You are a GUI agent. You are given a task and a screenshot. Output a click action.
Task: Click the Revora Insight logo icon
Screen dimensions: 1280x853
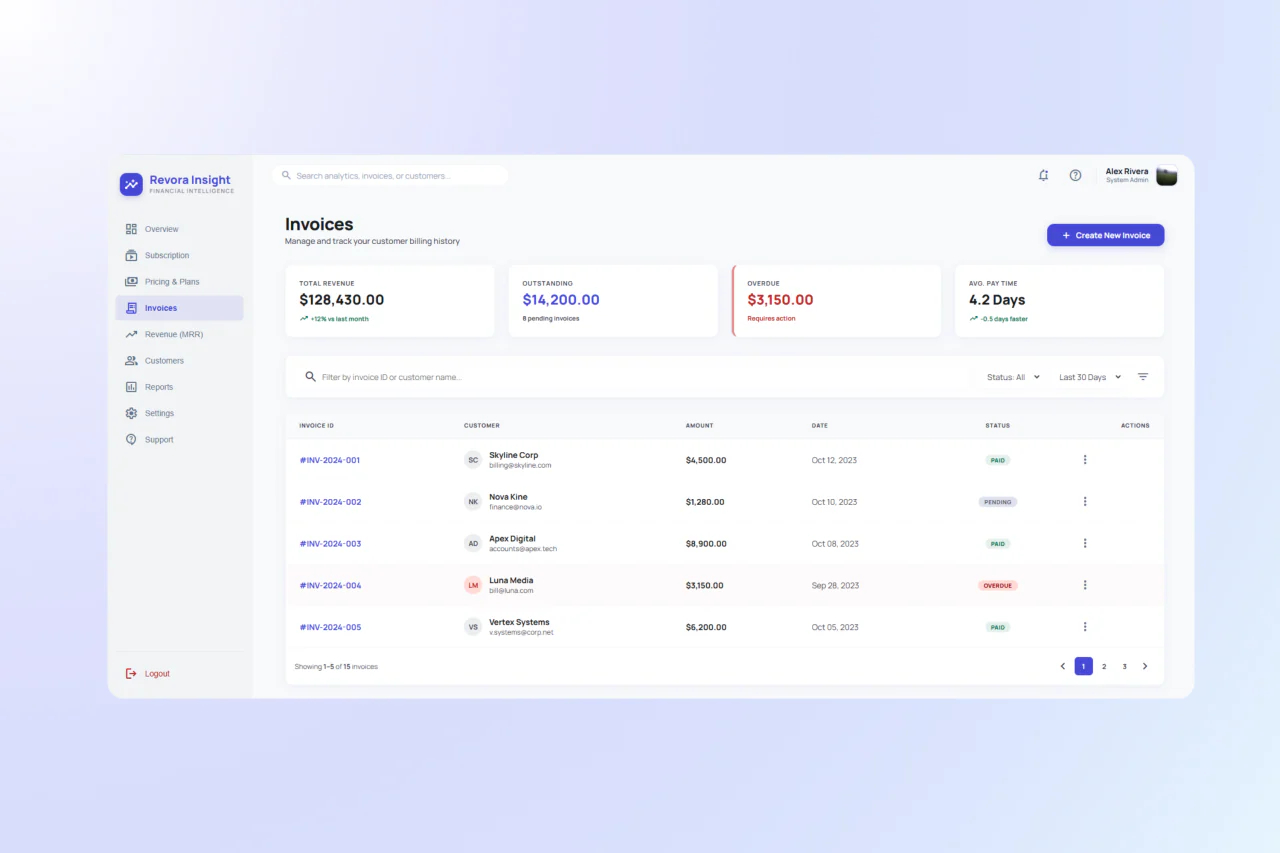pyautogui.click(x=131, y=184)
